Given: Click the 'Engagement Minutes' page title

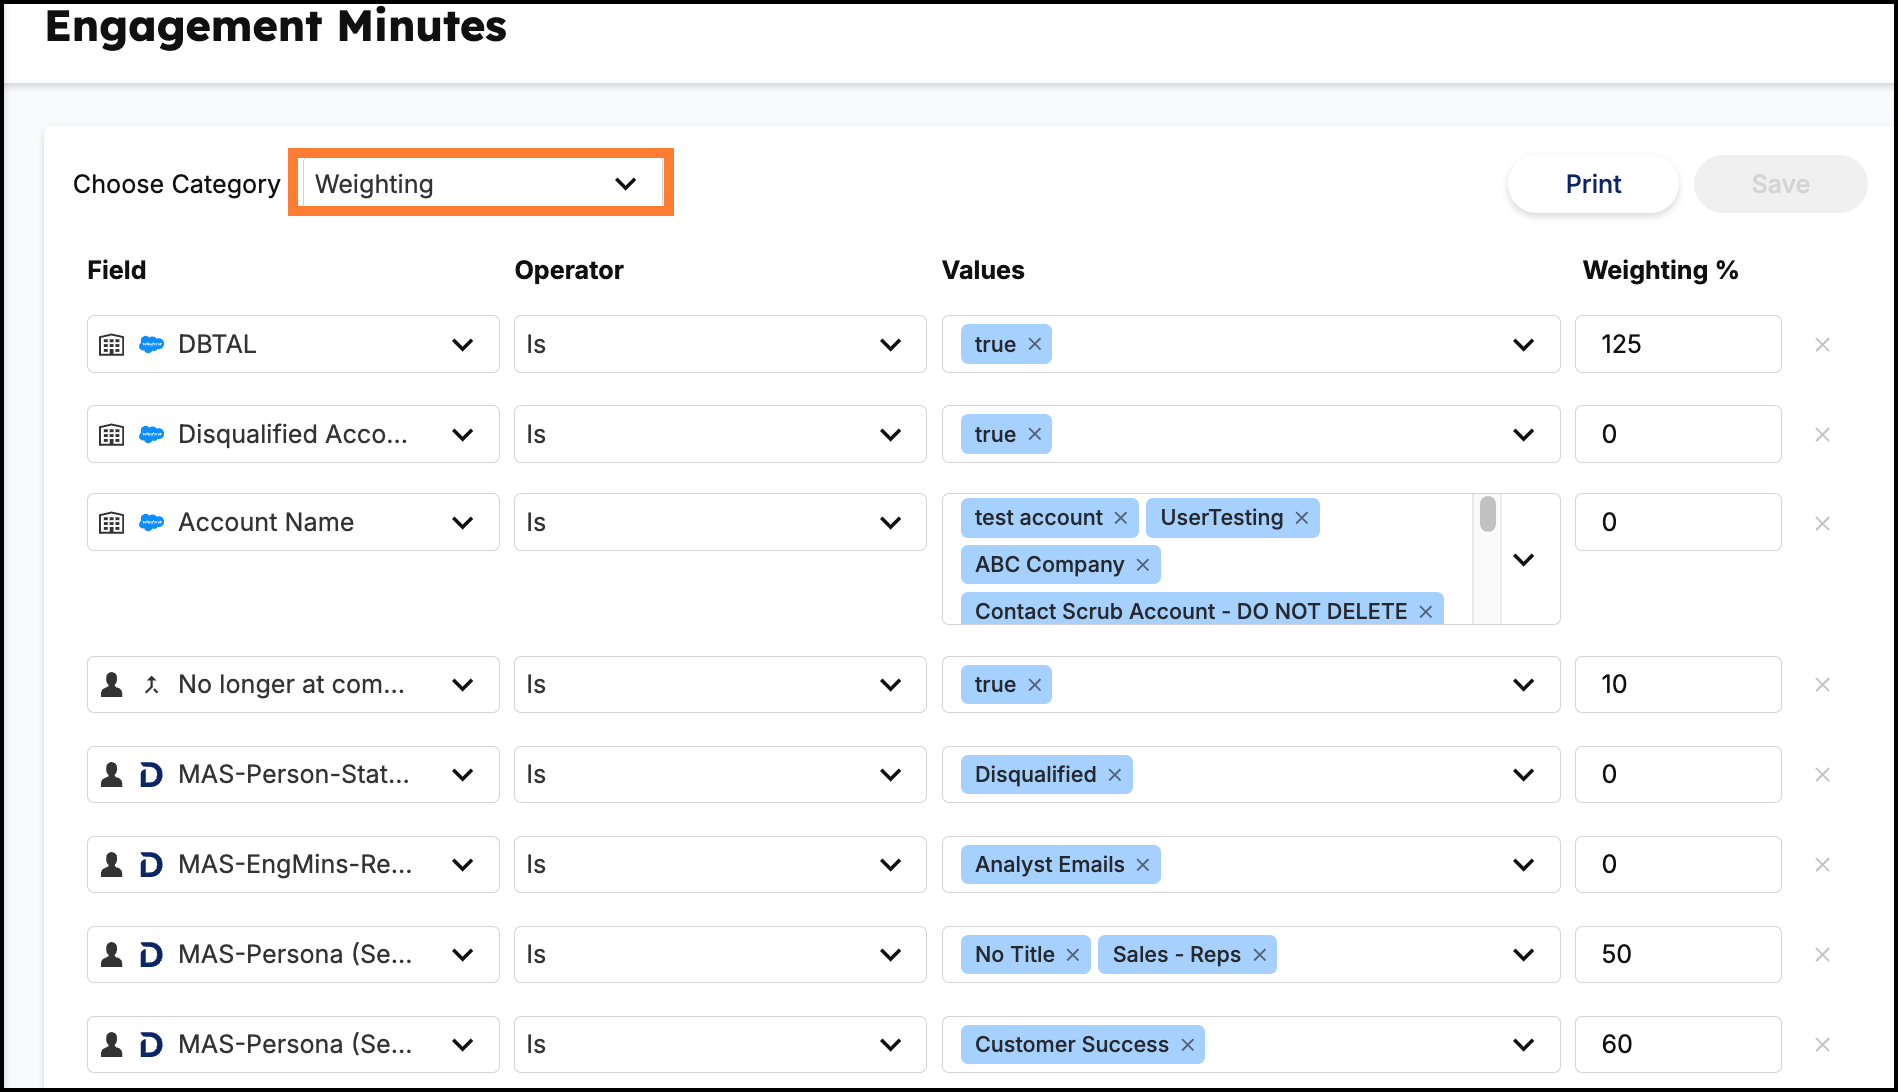Looking at the screenshot, I should coord(276,26).
